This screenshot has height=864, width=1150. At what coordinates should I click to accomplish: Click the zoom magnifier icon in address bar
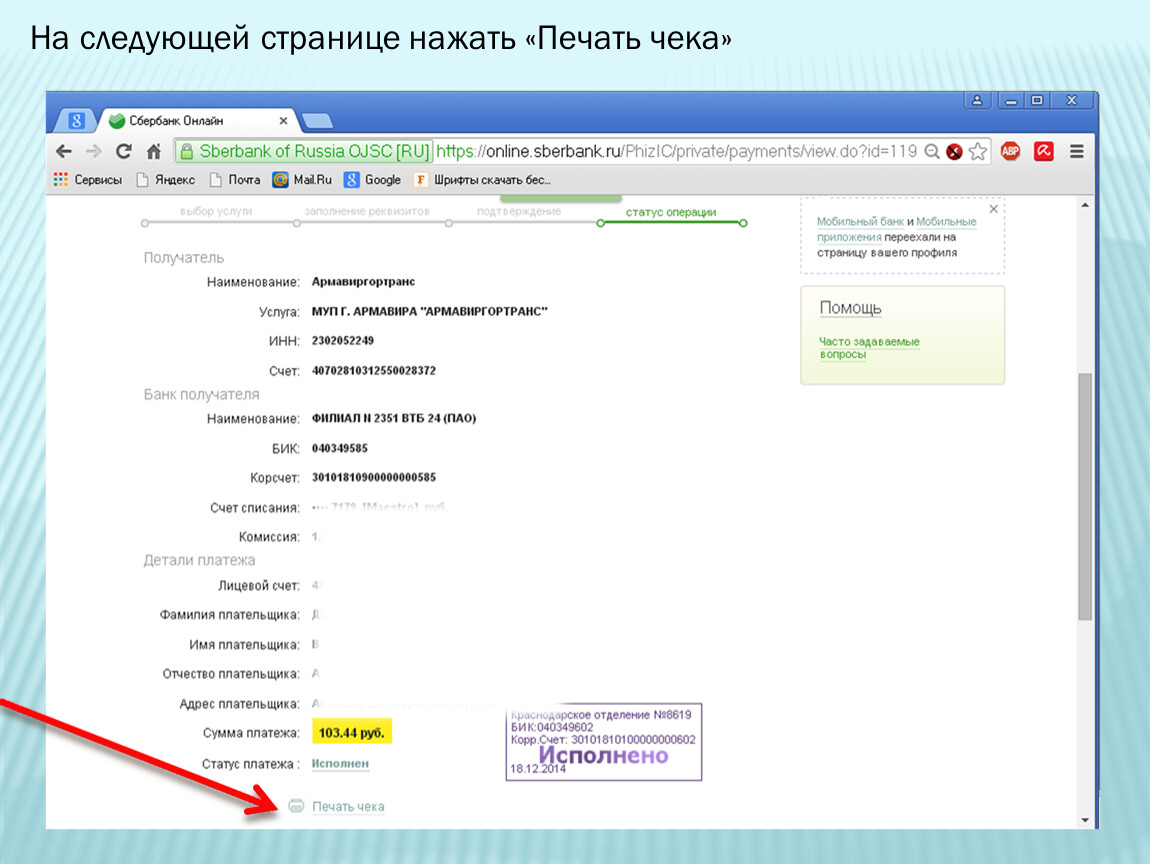pyautogui.click(x=931, y=151)
